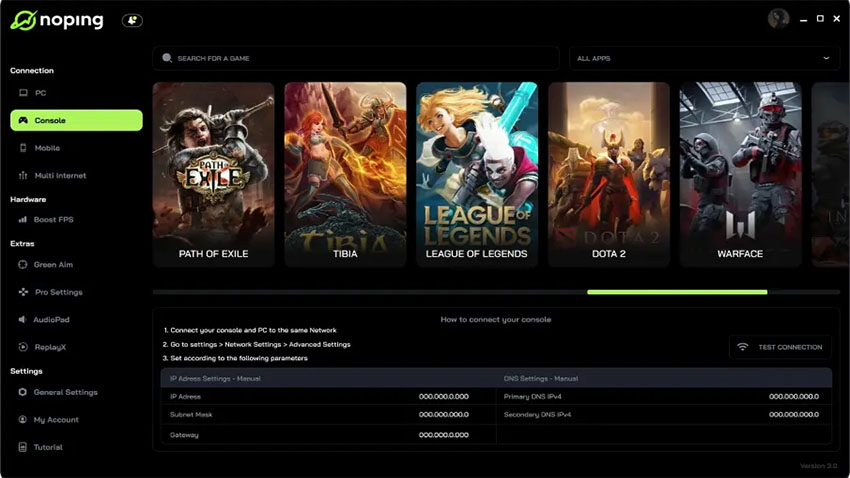Image resolution: width=850 pixels, height=478 pixels.
Task: Click the NoPing logo
Action: 57,21
